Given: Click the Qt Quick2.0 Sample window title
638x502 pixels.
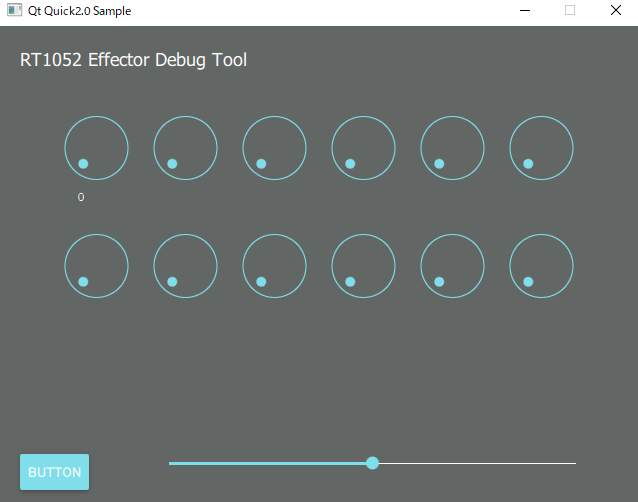Looking at the screenshot, I should (x=79, y=11).
